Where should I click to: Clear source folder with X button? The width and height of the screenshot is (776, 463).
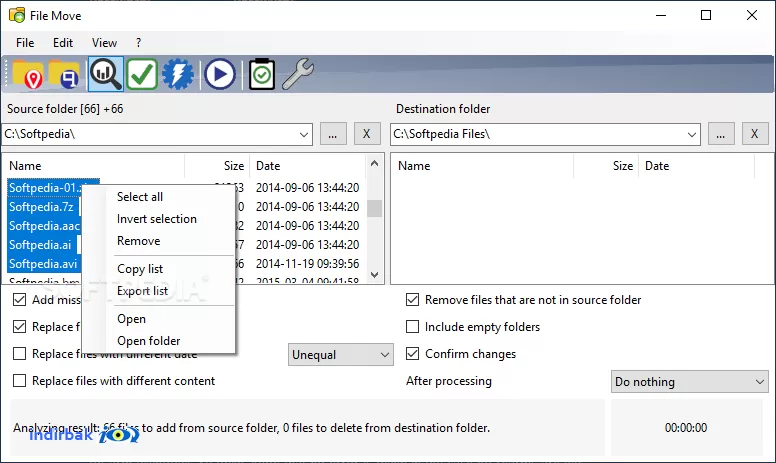click(367, 134)
